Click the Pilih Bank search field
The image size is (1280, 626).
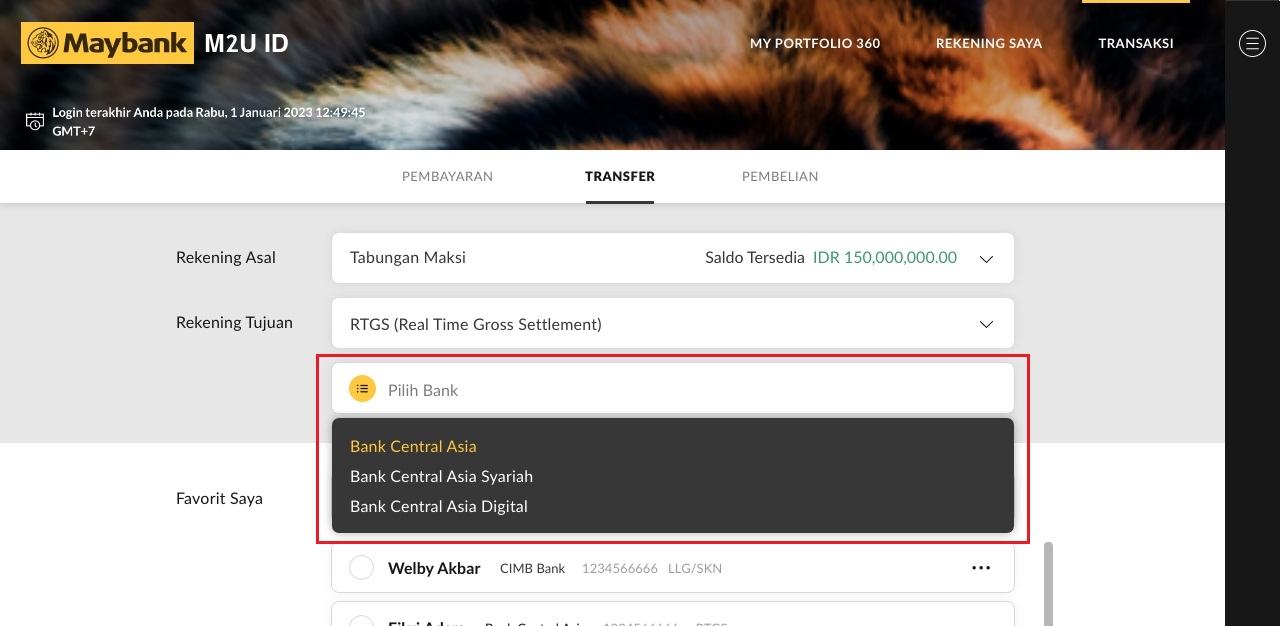(690, 389)
